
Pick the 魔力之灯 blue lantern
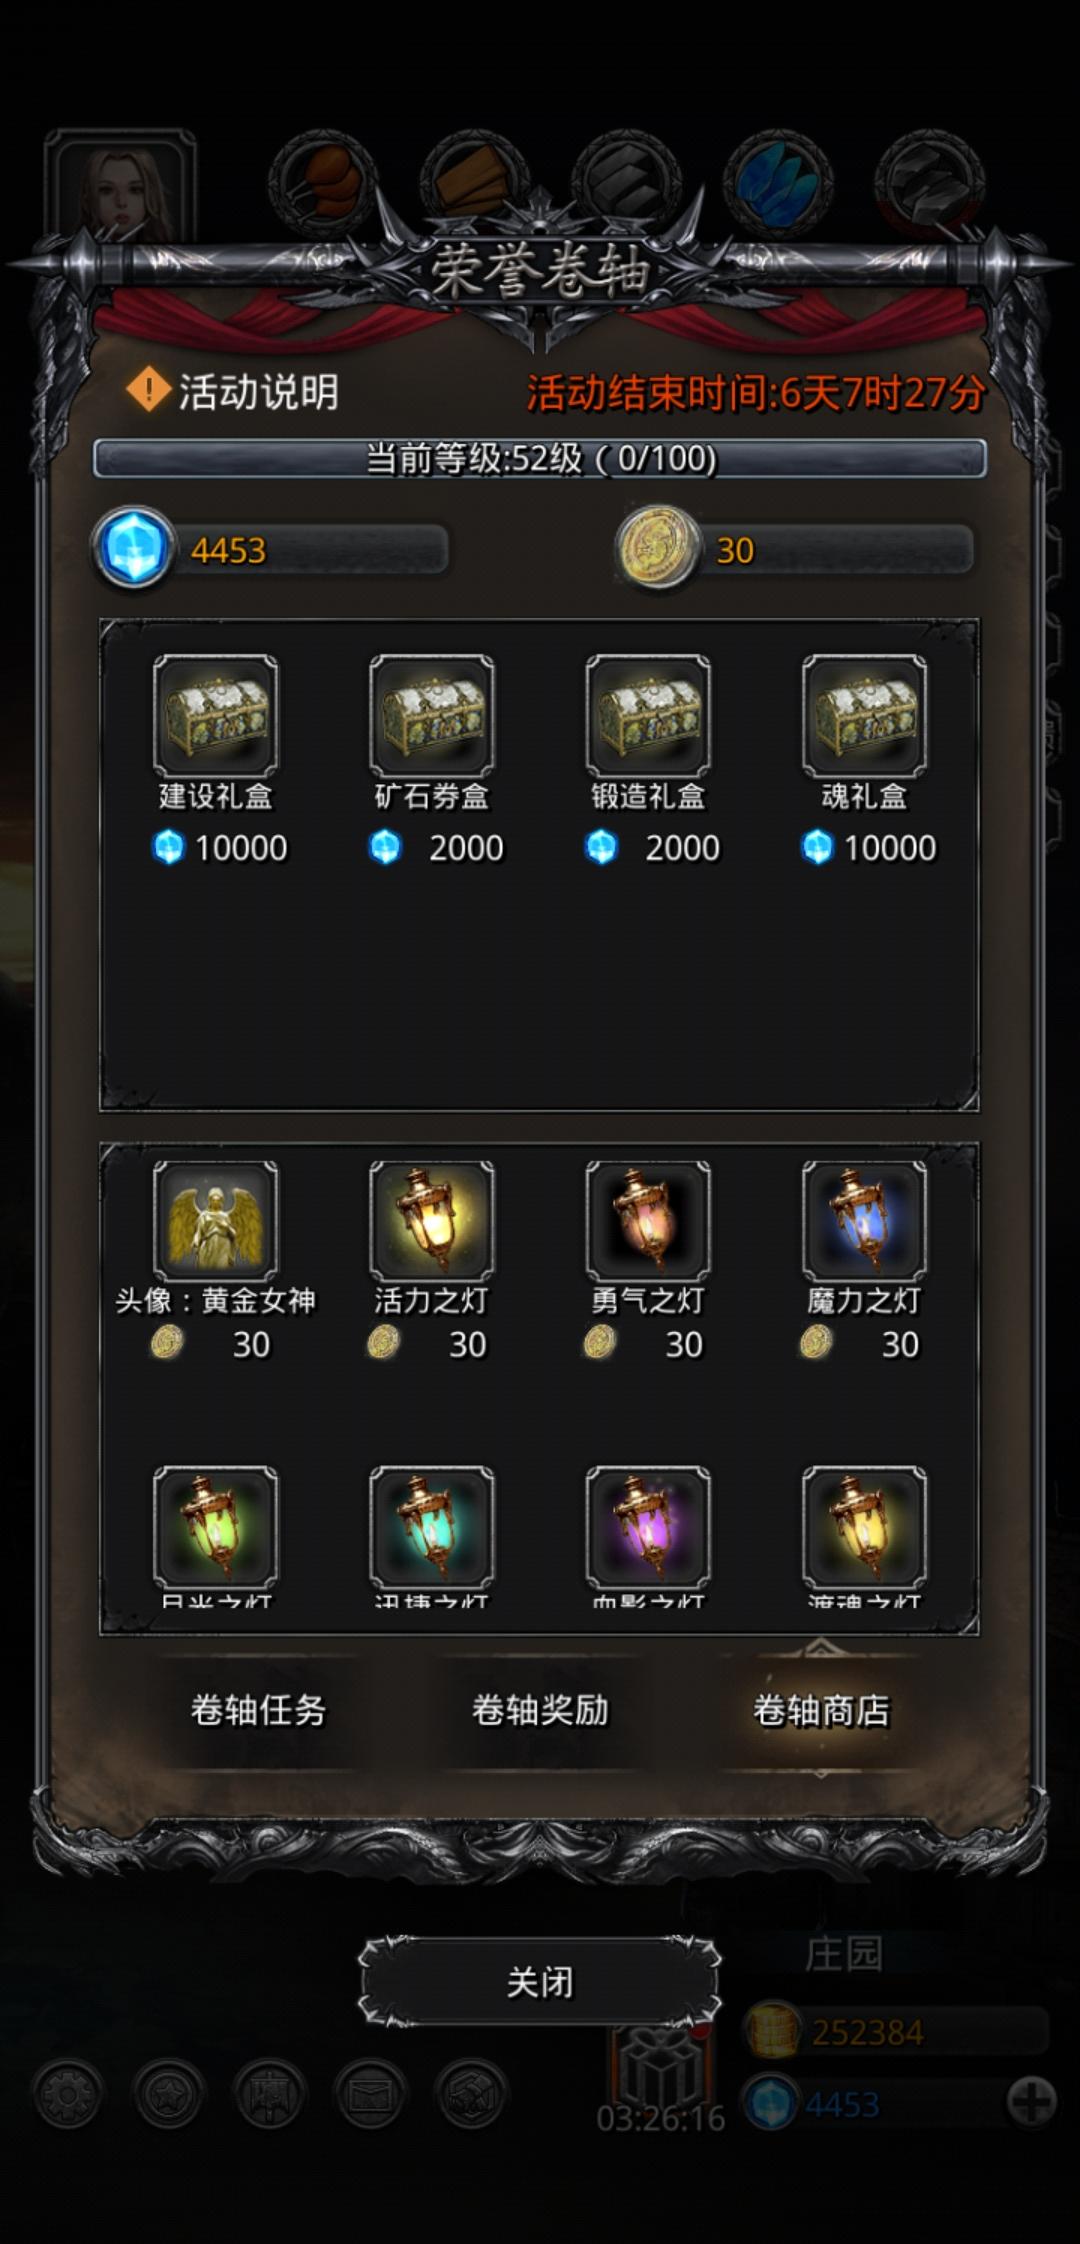click(864, 1221)
